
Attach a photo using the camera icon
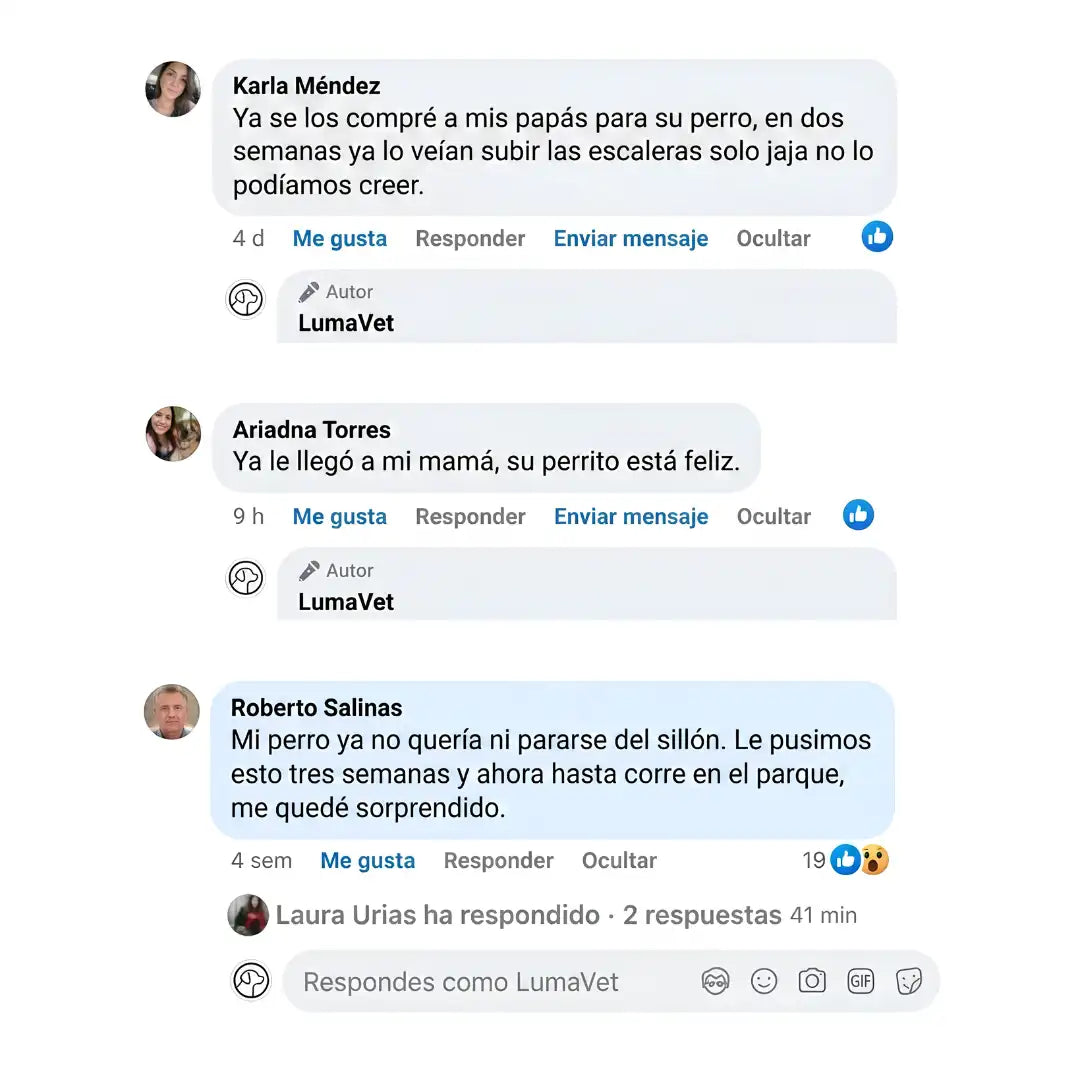coord(812,981)
